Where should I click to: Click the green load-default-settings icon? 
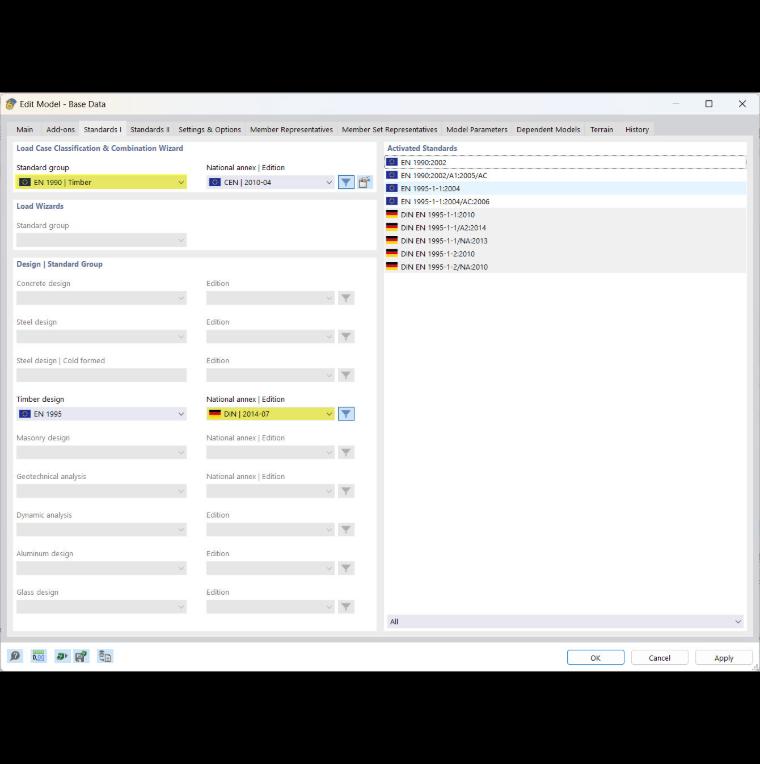62,656
